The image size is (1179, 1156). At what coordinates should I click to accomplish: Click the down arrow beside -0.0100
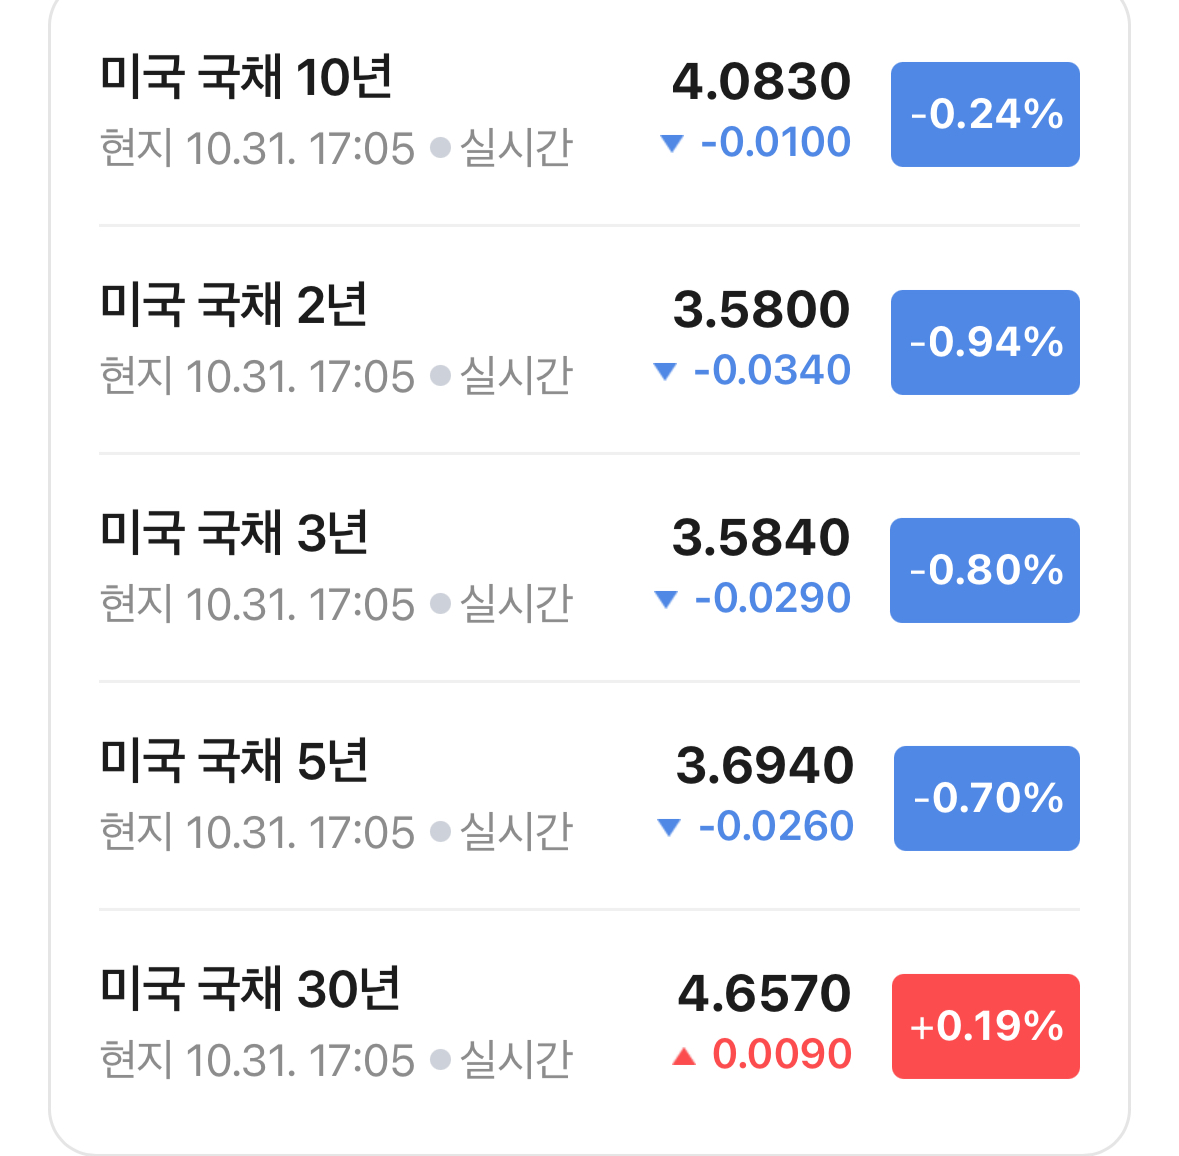(671, 143)
